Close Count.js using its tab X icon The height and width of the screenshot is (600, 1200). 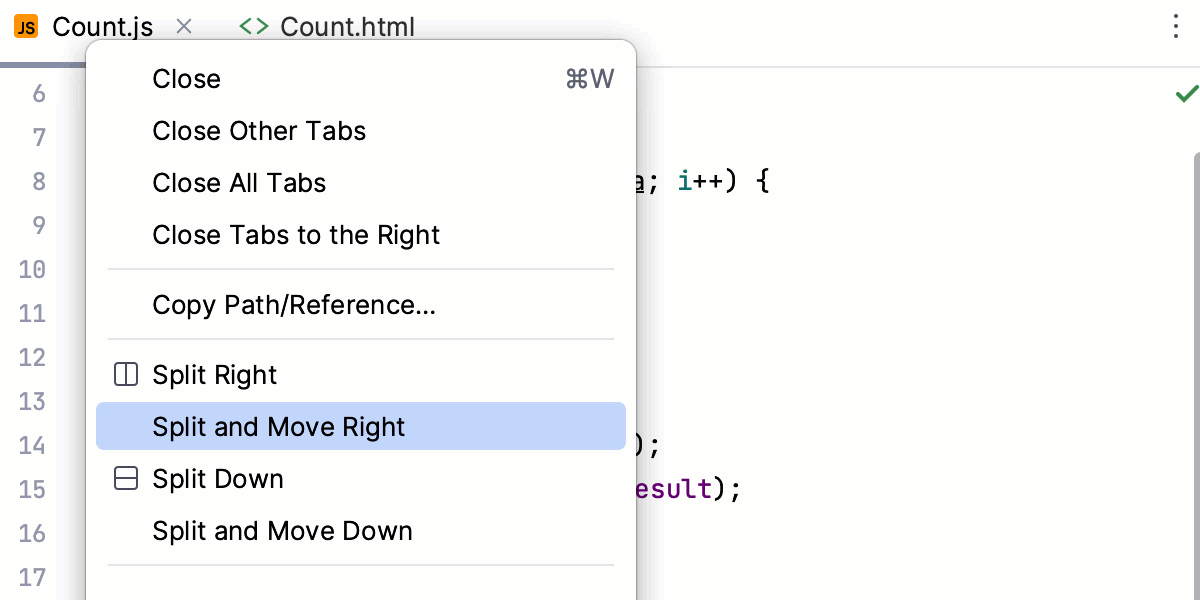pyautogui.click(x=184, y=28)
